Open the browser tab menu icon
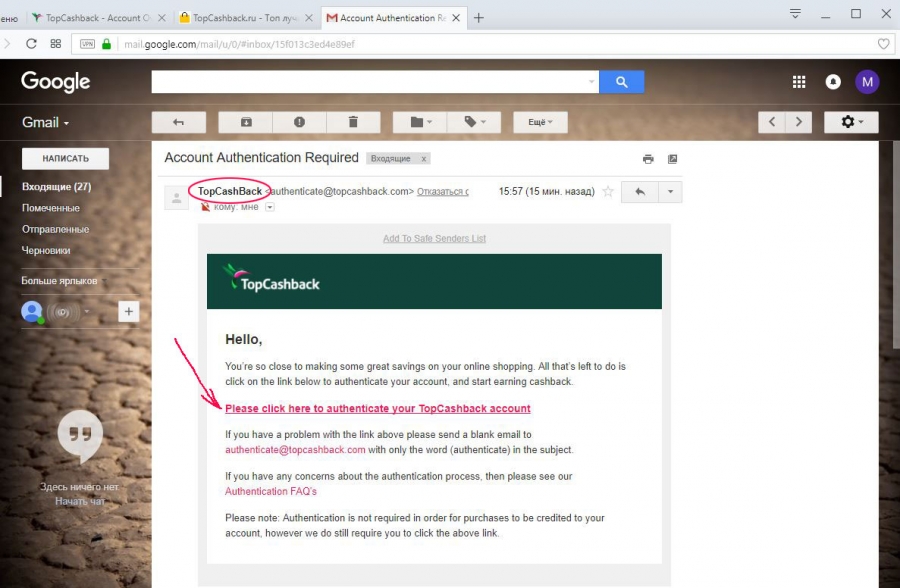900x588 pixels. click(795, 13)
